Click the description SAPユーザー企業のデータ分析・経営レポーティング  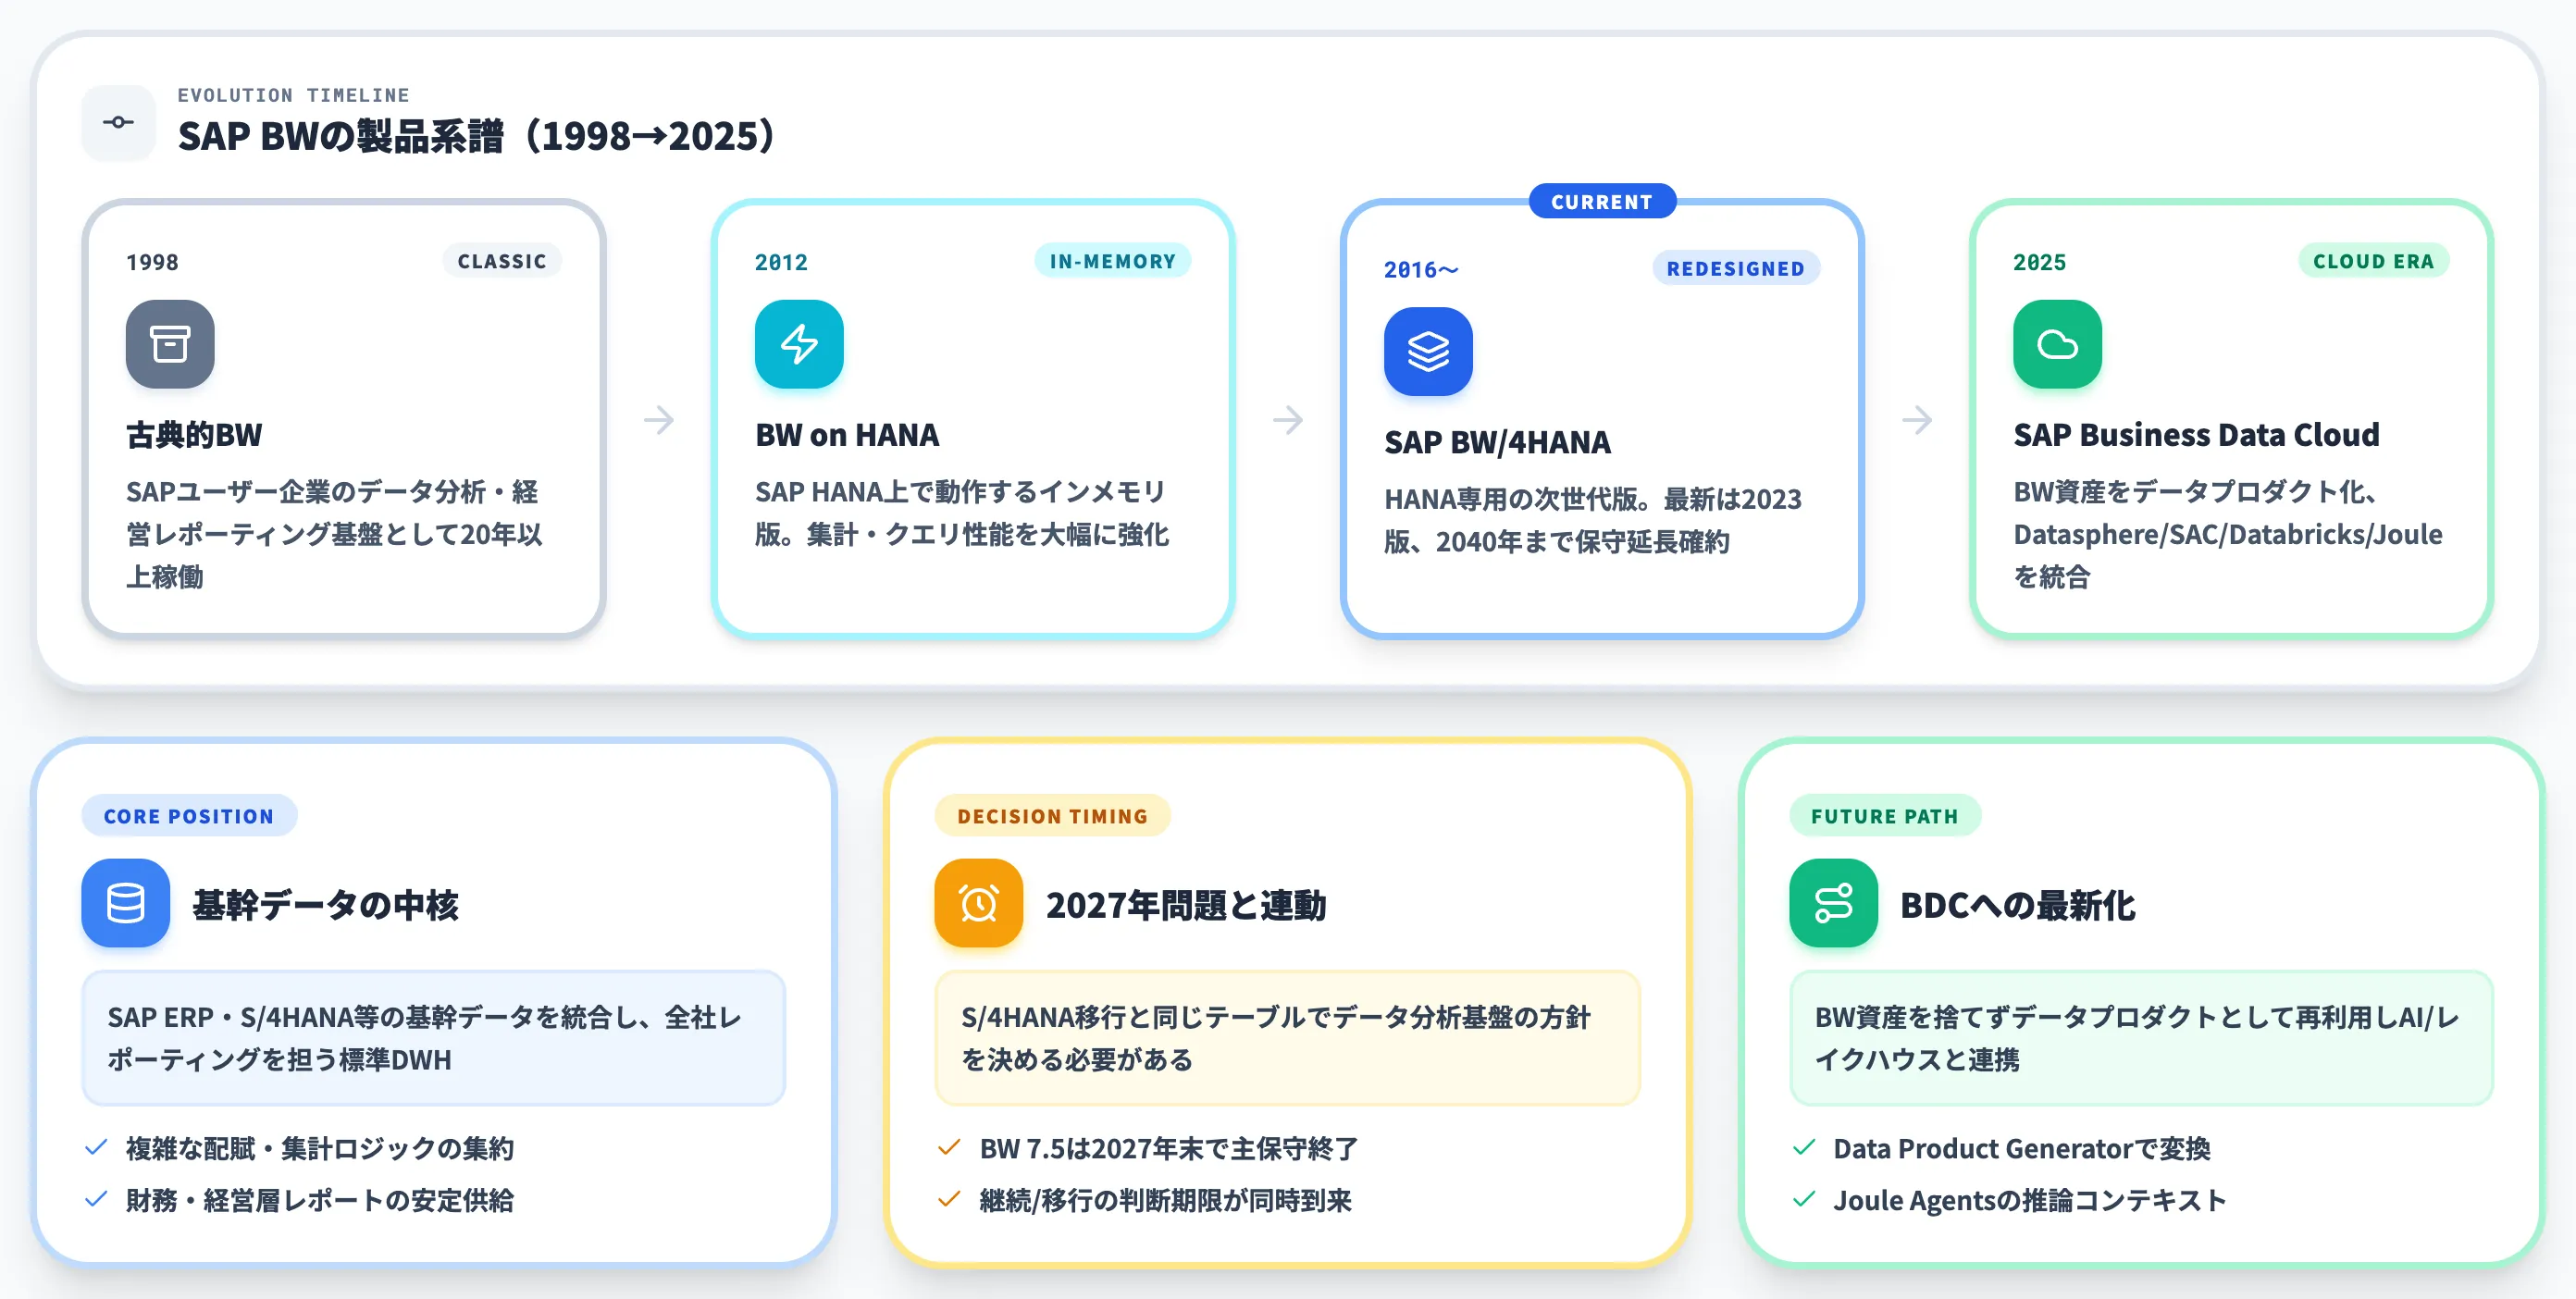click(335, 534)
